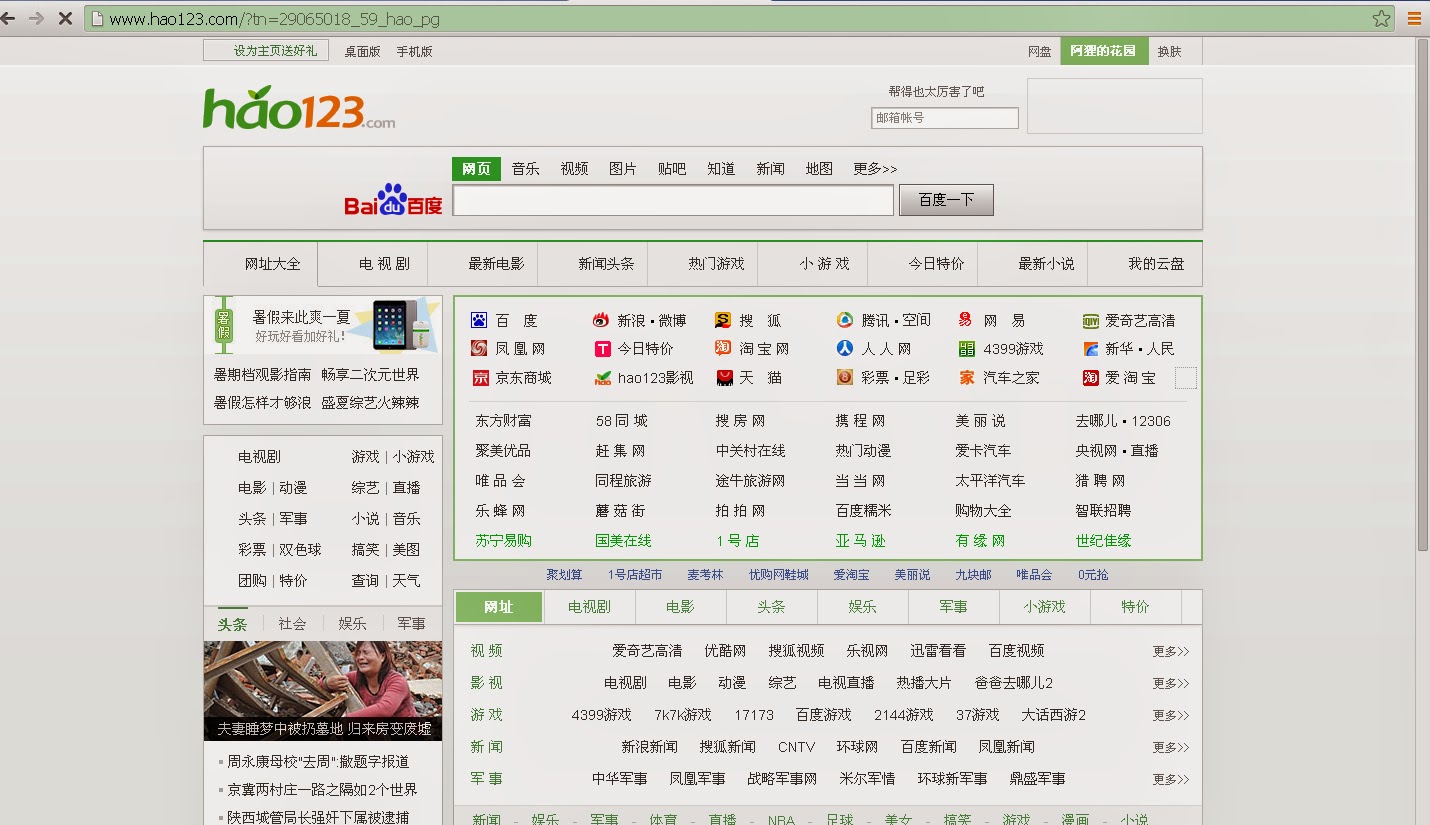
Task: Open the 苏宁易购 link
Action: (x=504, y=541)
